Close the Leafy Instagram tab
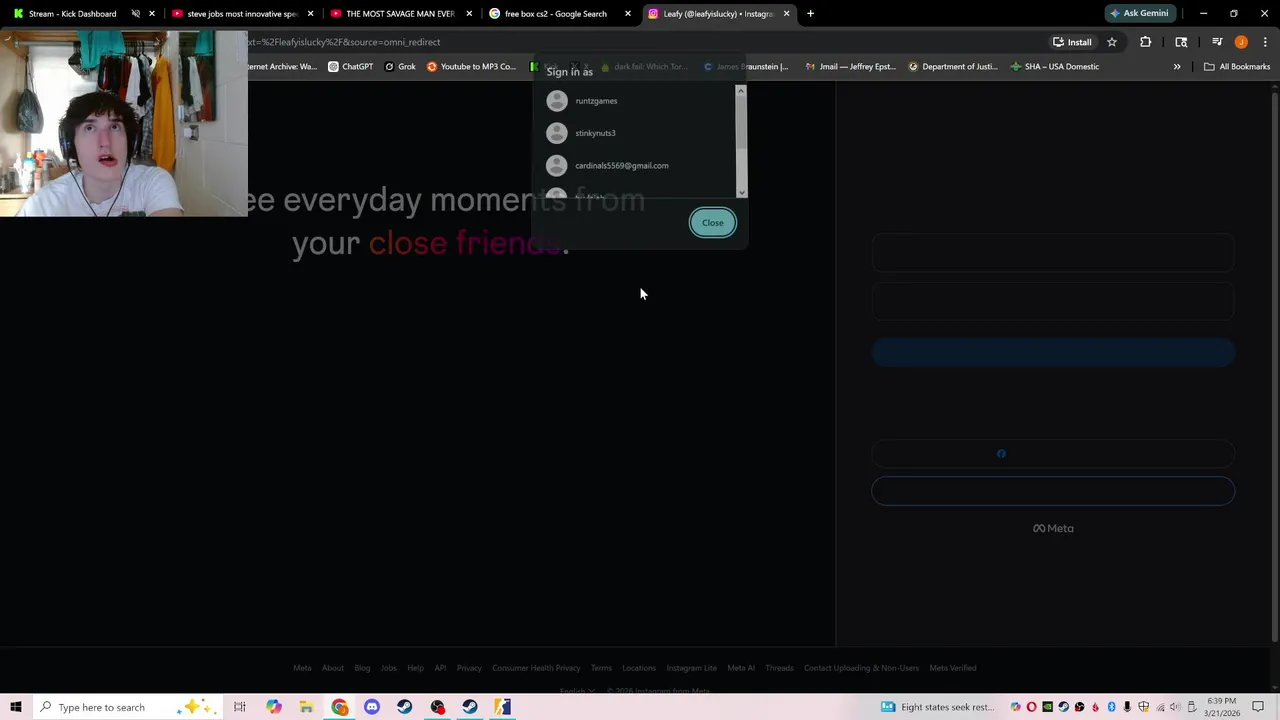The width and height of the screenshot is (1280, 720). pos(786,14)
